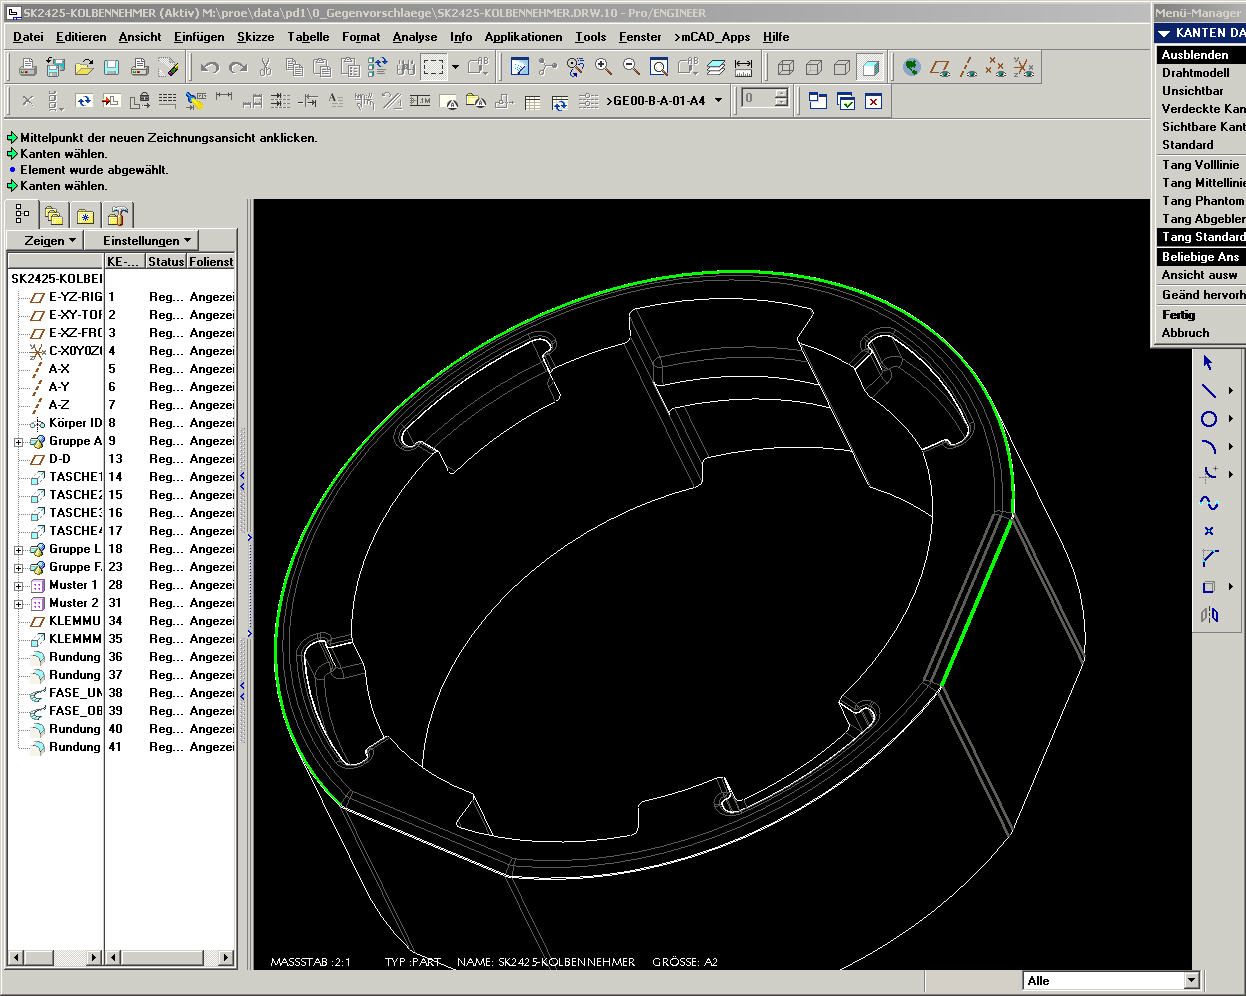
Task: Cut the selection with the scissors icon
Action: pos(266,67)
